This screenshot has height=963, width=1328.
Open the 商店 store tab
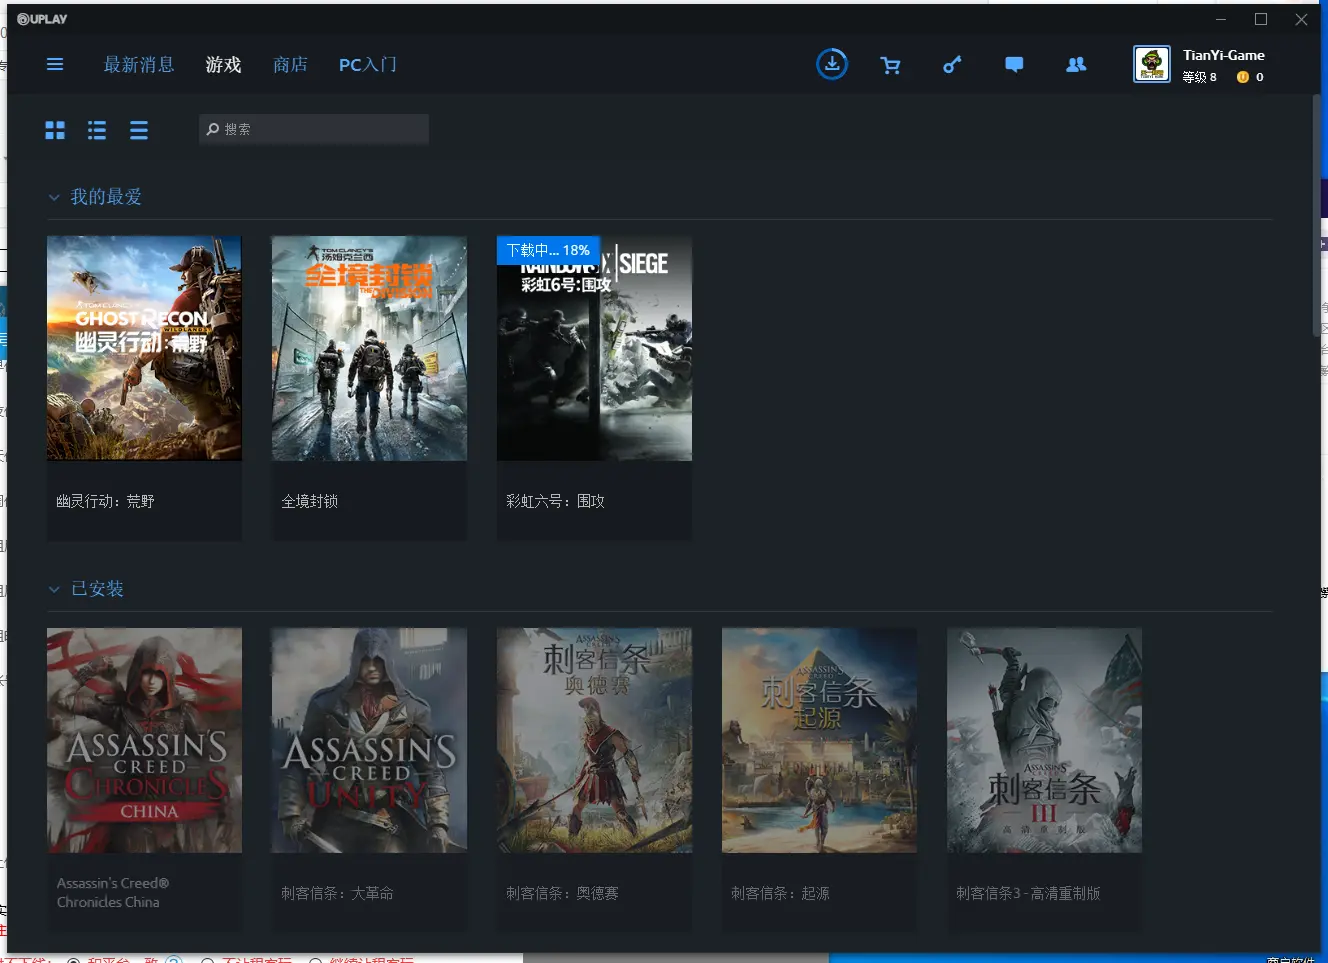290,65
